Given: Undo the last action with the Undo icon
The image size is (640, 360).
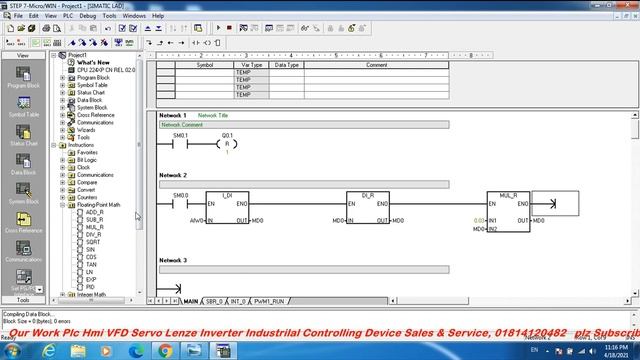Looking at the screenshot, I should pyautogui.click(x=108, y=28).
